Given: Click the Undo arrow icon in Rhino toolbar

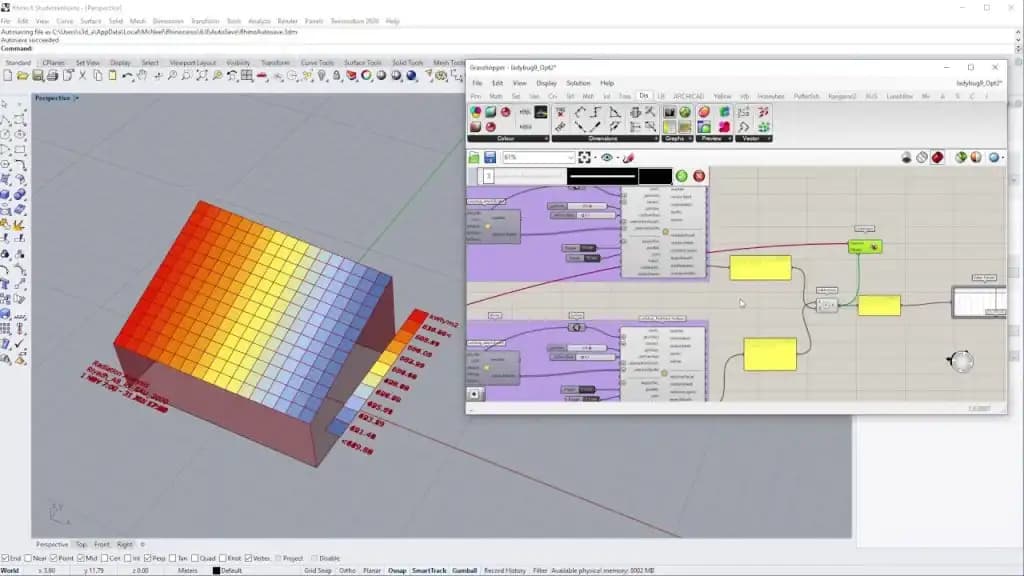Looking at the screenshot, I should 127,76.
